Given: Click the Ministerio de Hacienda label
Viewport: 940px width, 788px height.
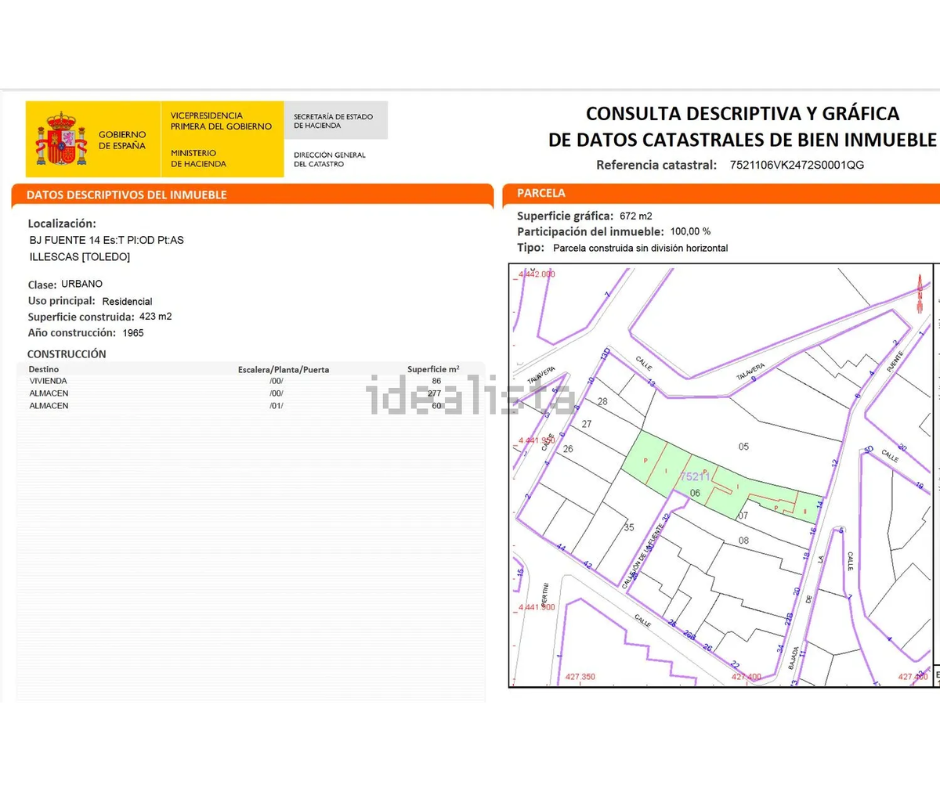Looking at the screenshot, I should click(x=198, y=158).
